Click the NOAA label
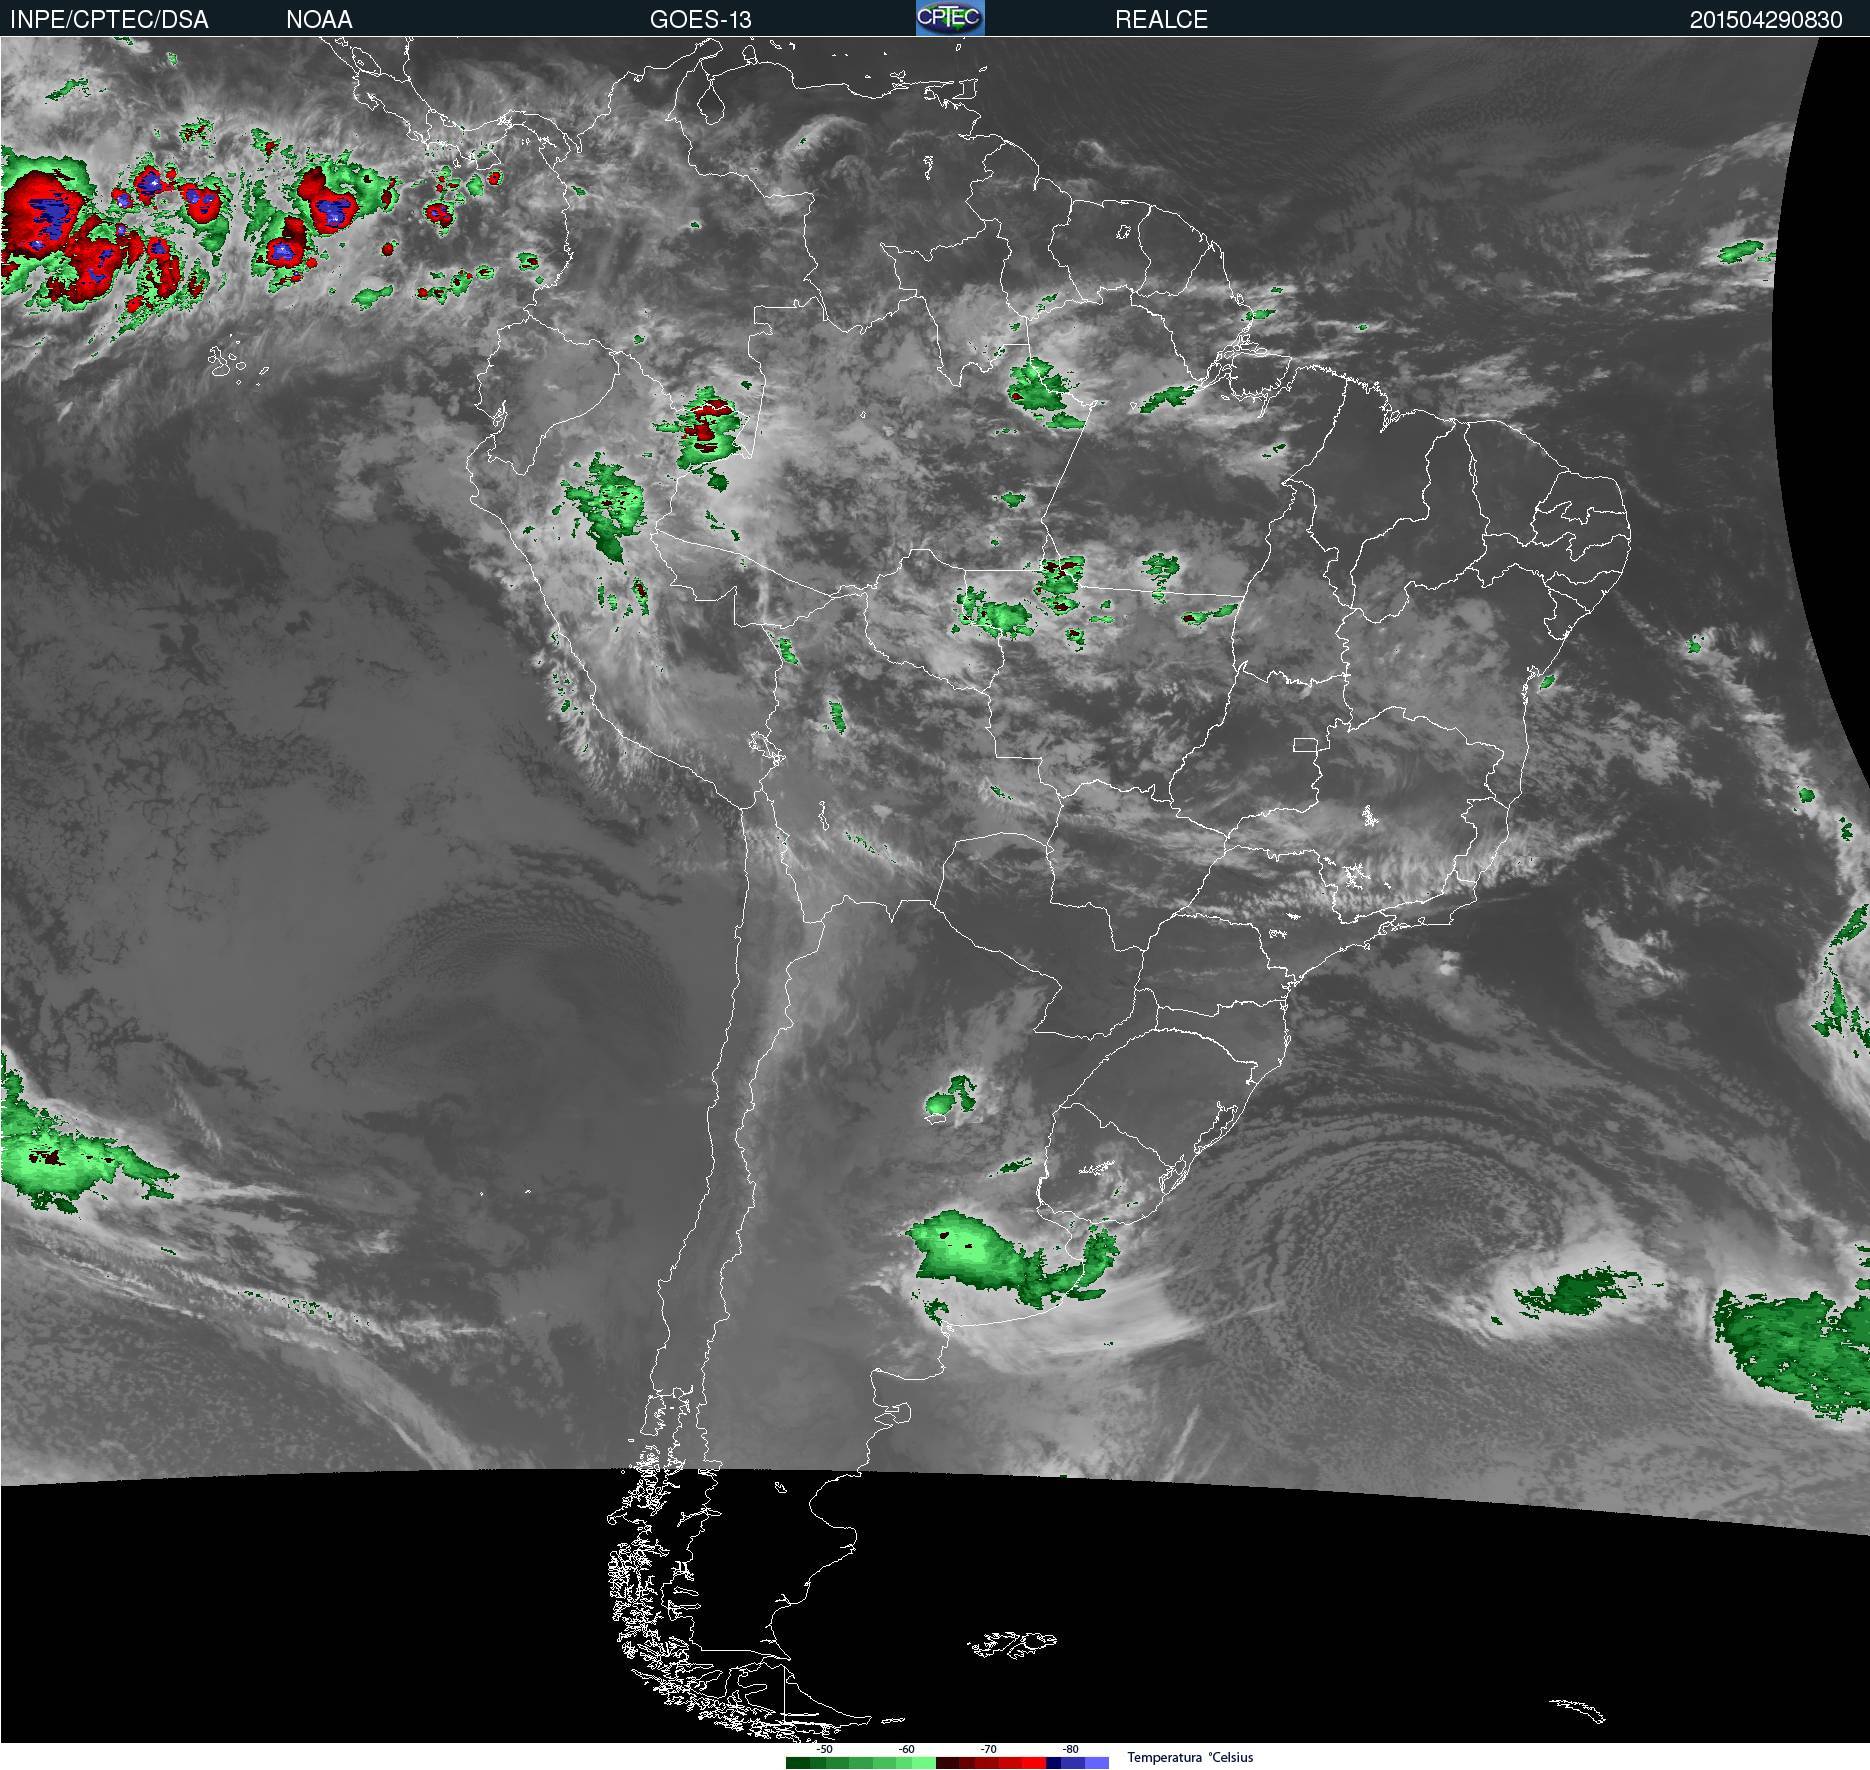The width and height of the screenshot is (1870, 1770). pyautogui.click(x=319, y=20)
